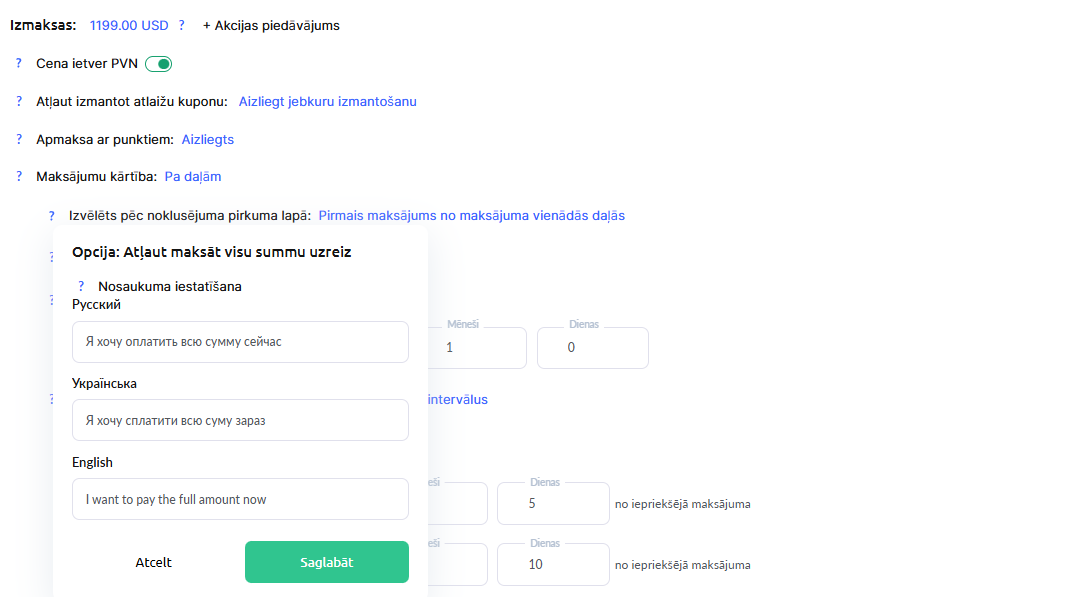Open the Aizliegts points payment option
Viewport: 1072px width, 597px height.
coord(207,139)
